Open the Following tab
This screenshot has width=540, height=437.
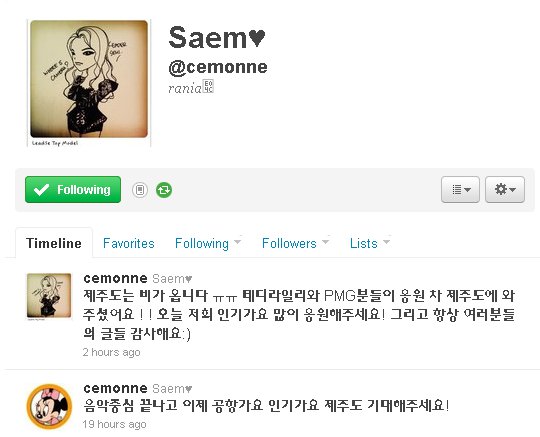coord(202,243)
